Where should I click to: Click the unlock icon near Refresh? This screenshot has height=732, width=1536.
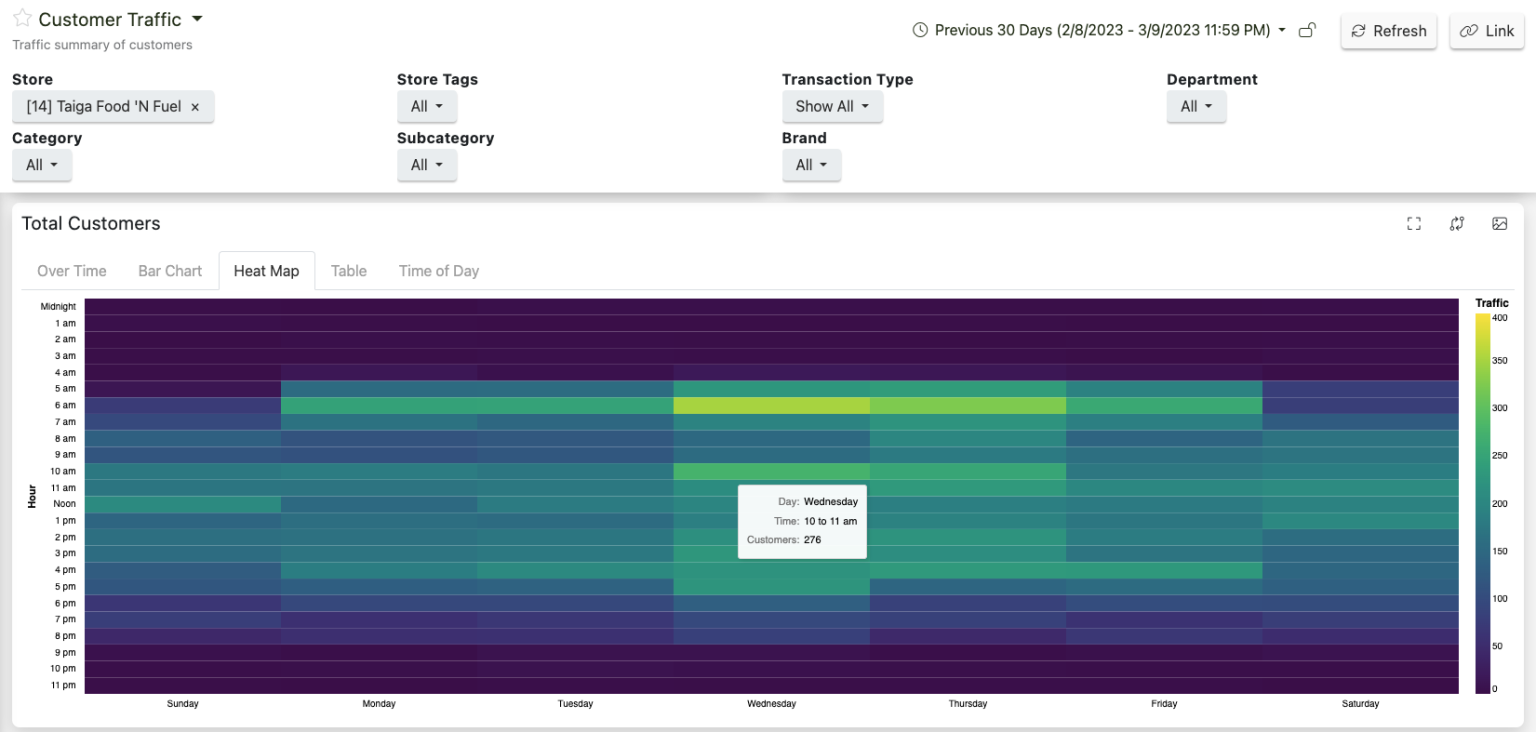click(x=1307, y=30)
